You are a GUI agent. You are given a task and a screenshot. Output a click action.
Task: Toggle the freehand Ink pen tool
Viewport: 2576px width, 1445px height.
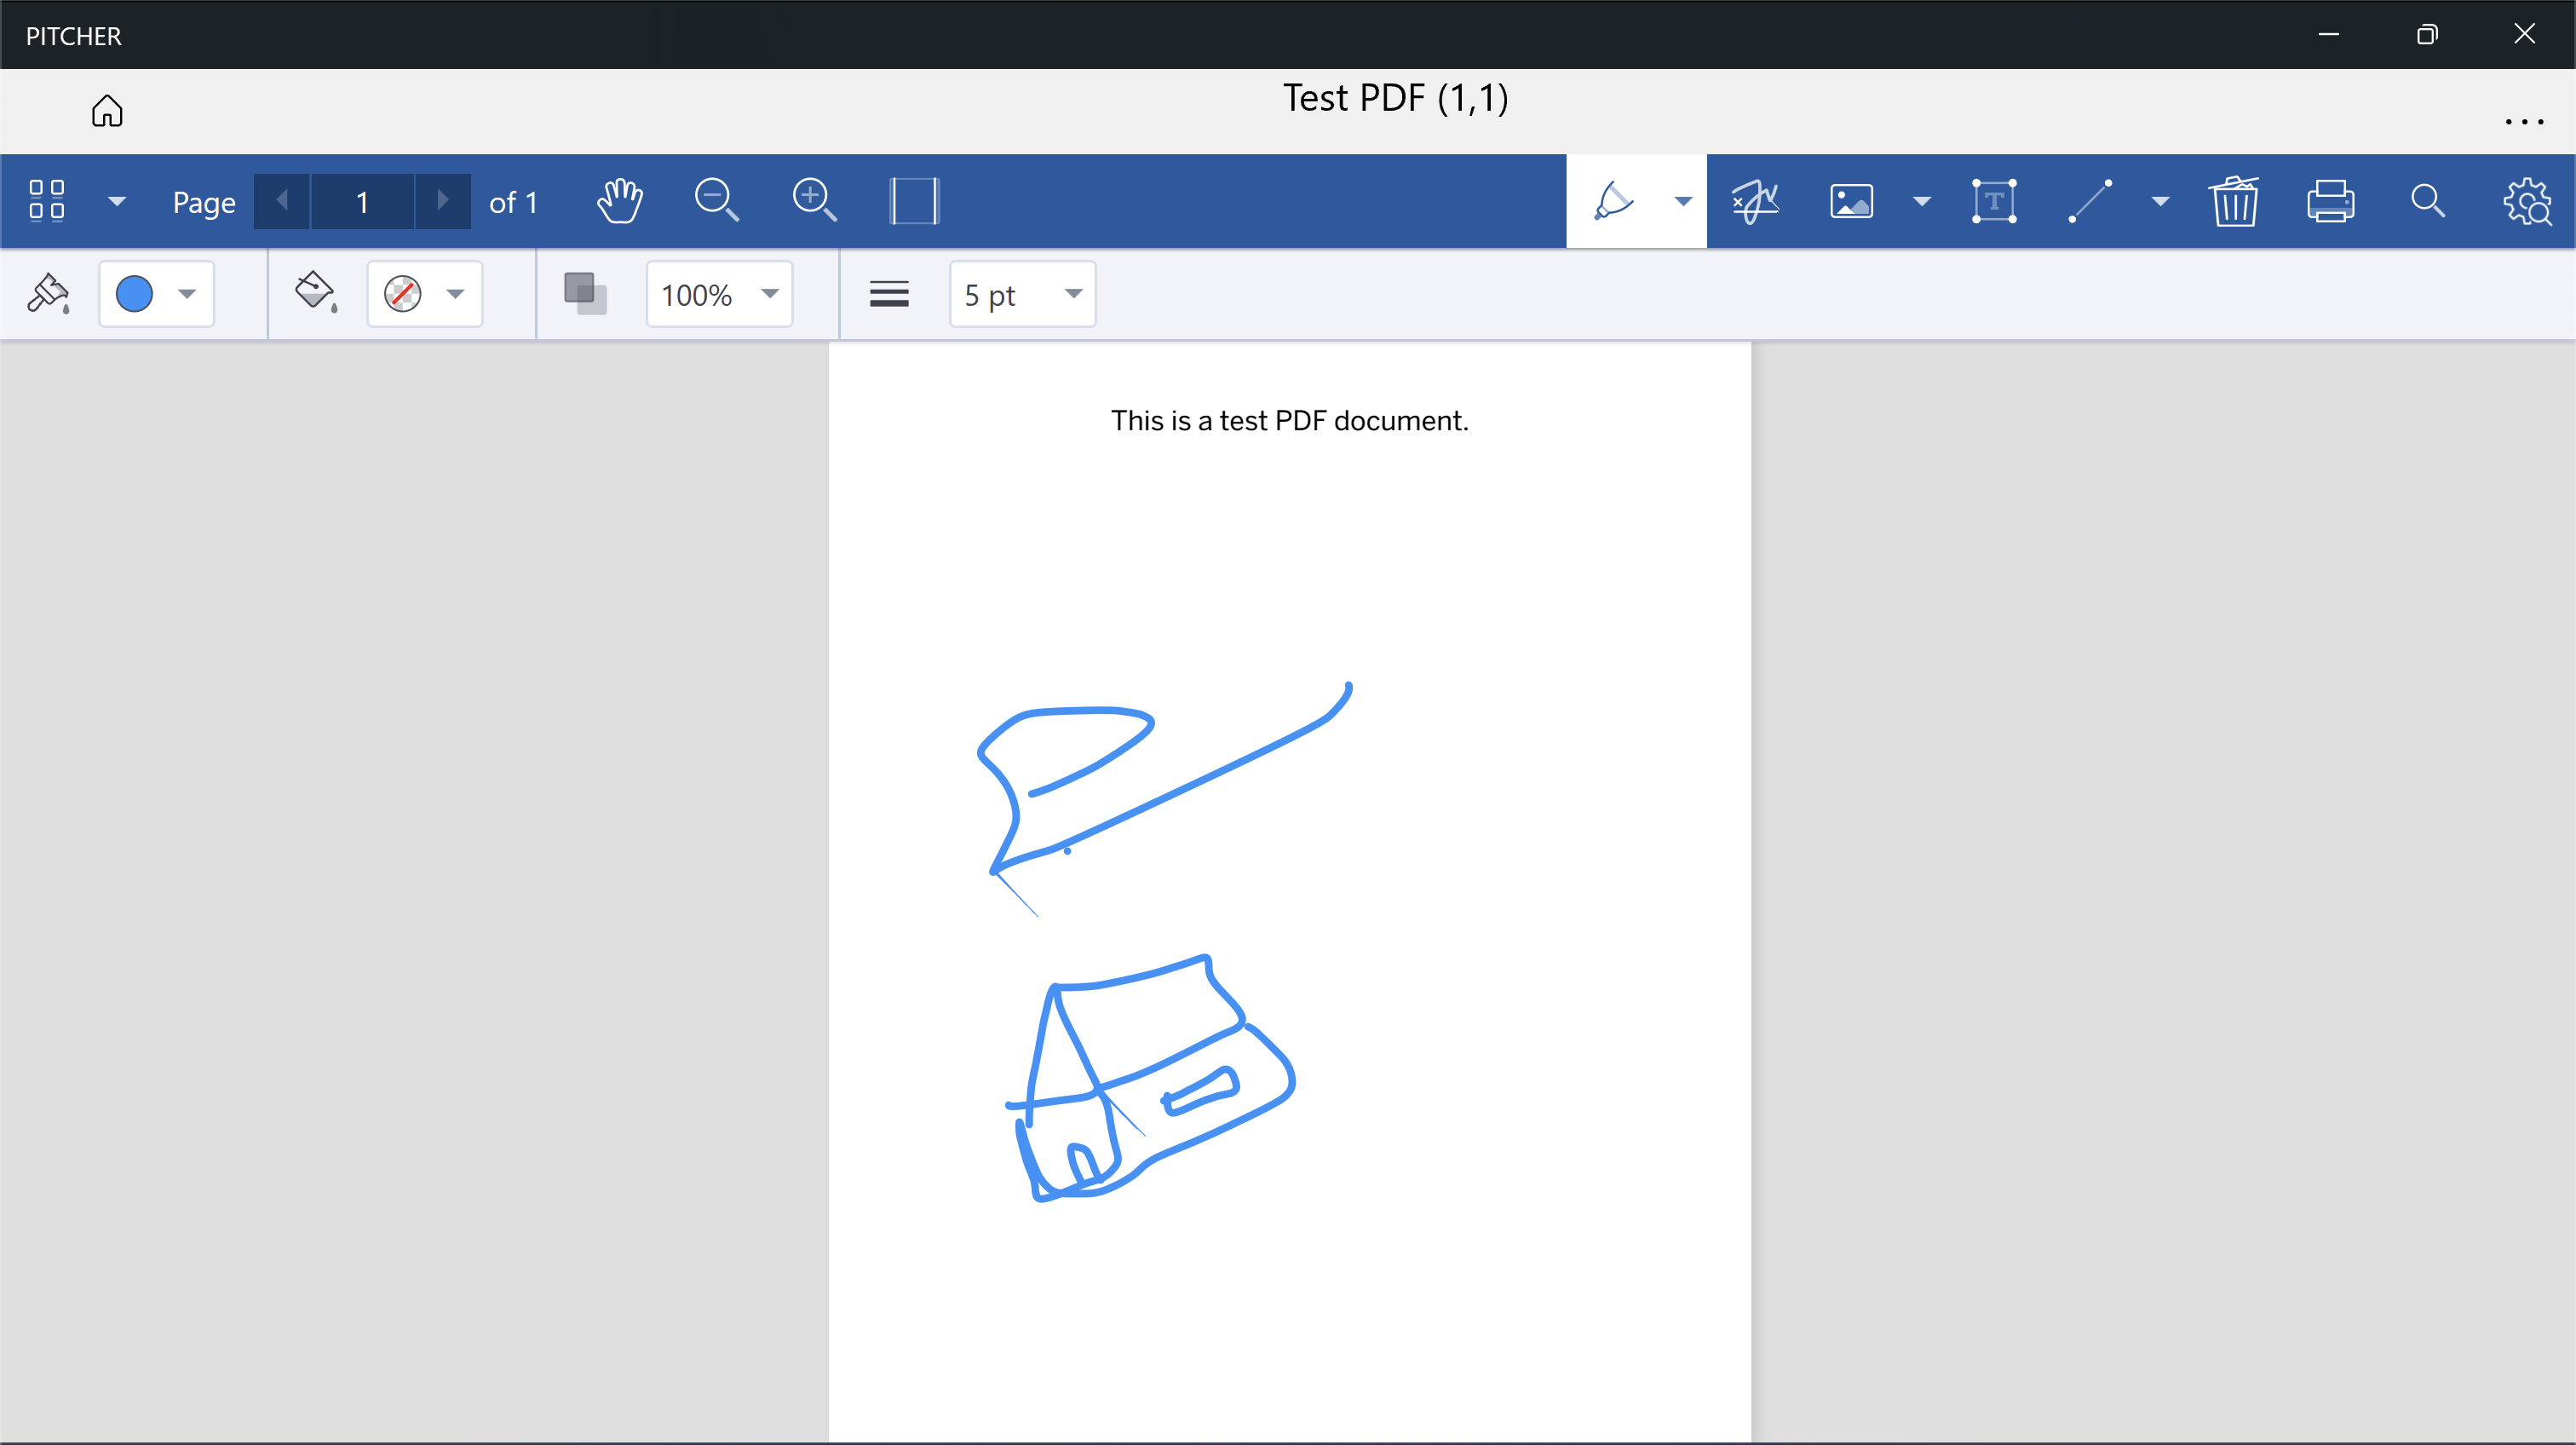pyautogui.click(x=1613, y=201)
